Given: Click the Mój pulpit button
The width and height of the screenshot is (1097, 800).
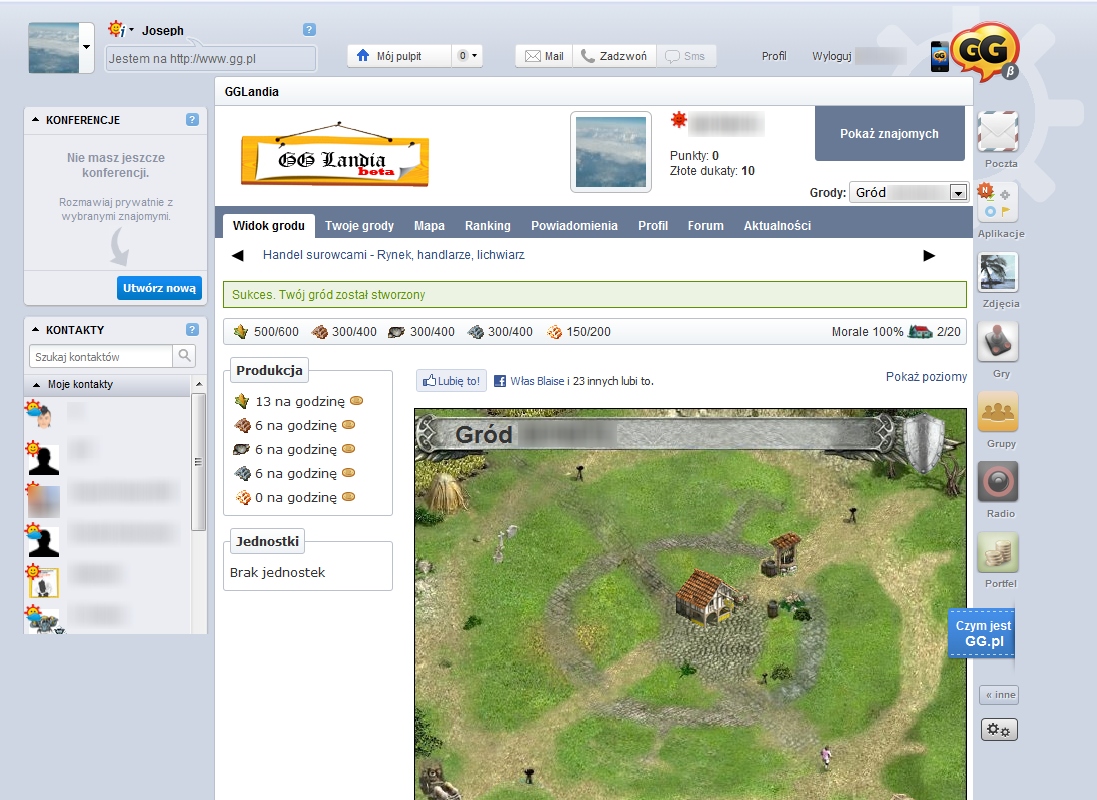Looking at the screenshot, I should [399, 56].
